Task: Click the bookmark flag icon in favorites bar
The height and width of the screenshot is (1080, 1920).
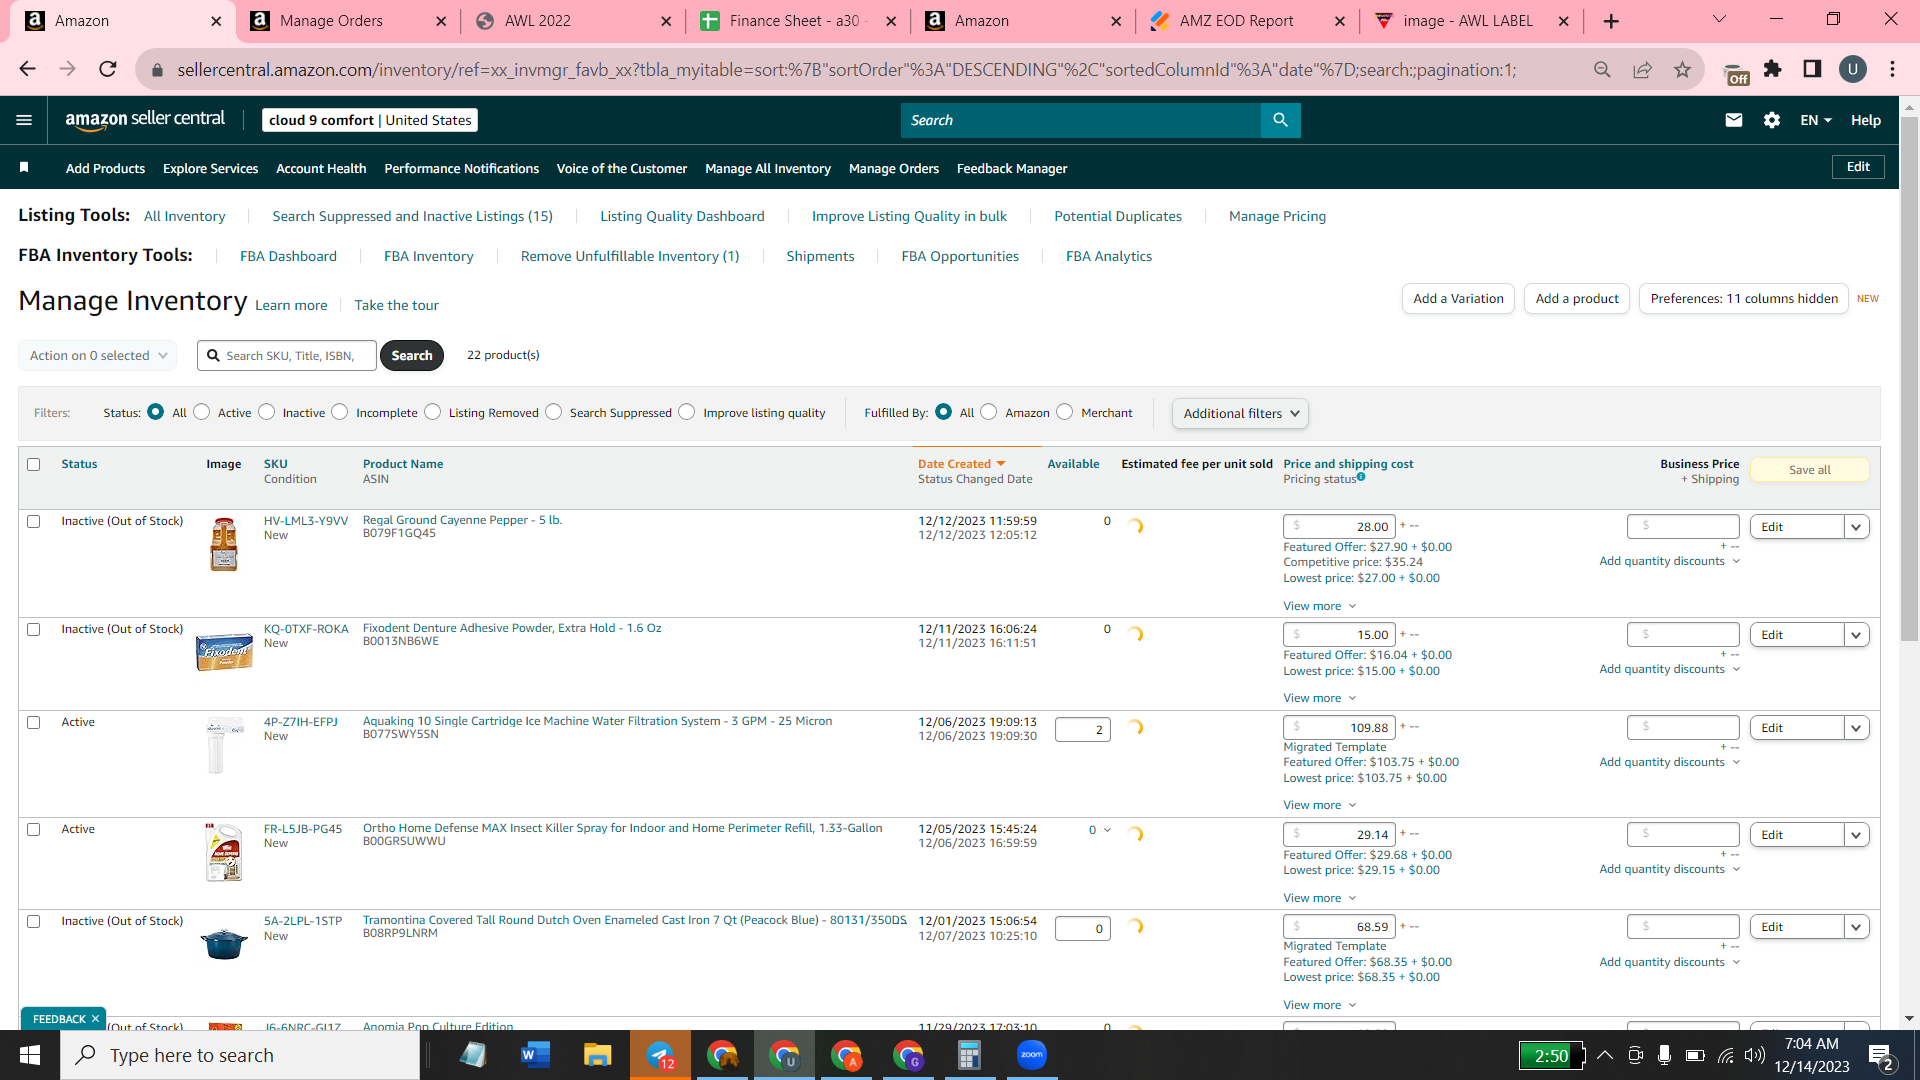Action: coord(24,167)
